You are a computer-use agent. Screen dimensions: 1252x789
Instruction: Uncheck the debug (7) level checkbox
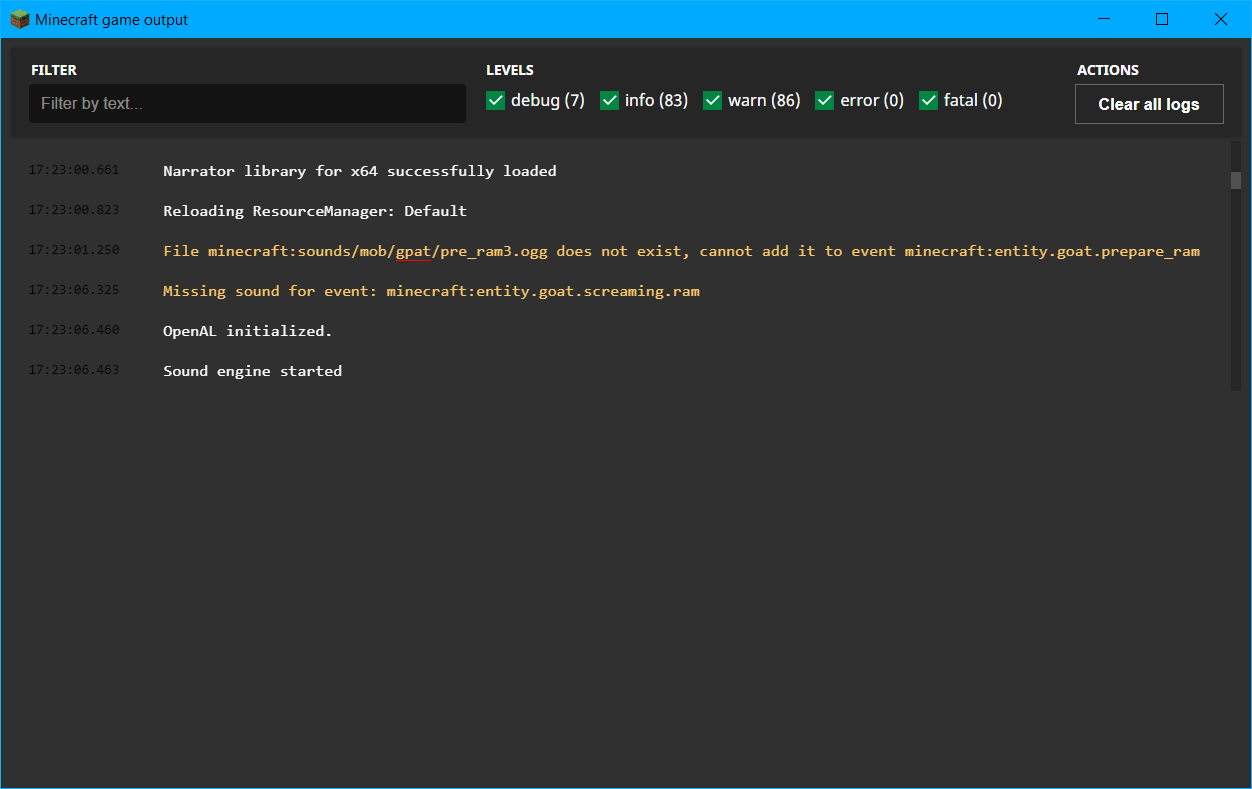495,100
